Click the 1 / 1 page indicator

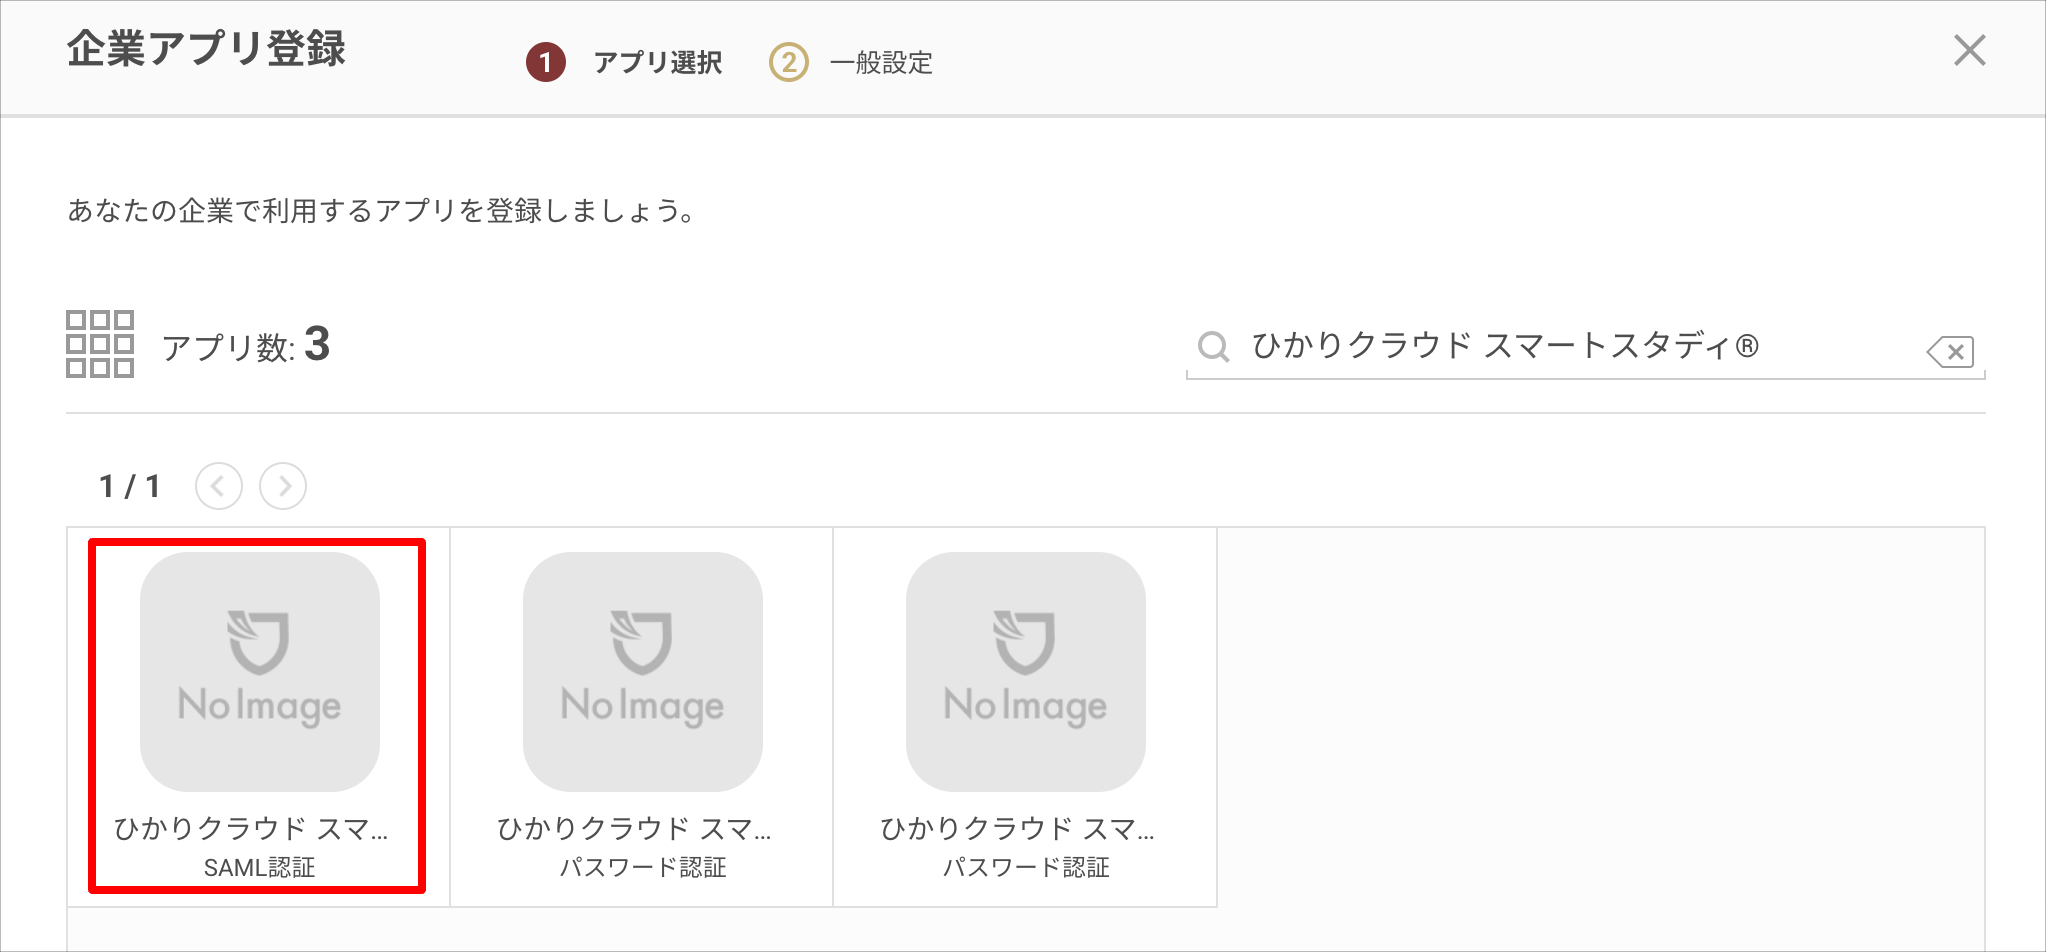[130, 487]
